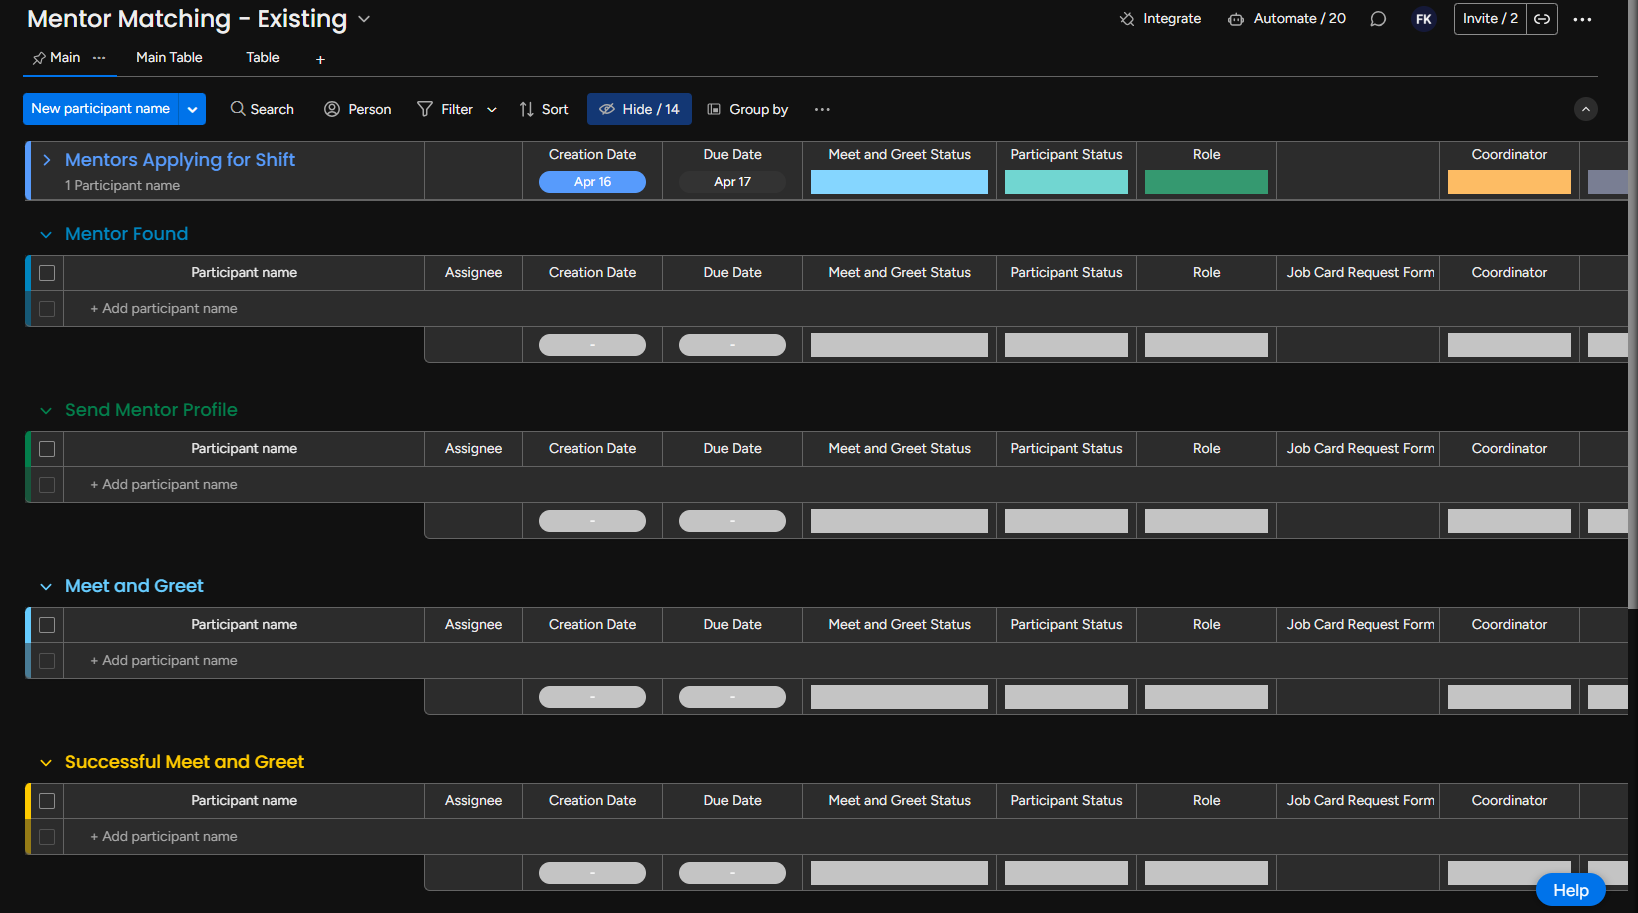
Task: Check the Mentor Found select-all checkbox
Action: [x=47, y=273]
